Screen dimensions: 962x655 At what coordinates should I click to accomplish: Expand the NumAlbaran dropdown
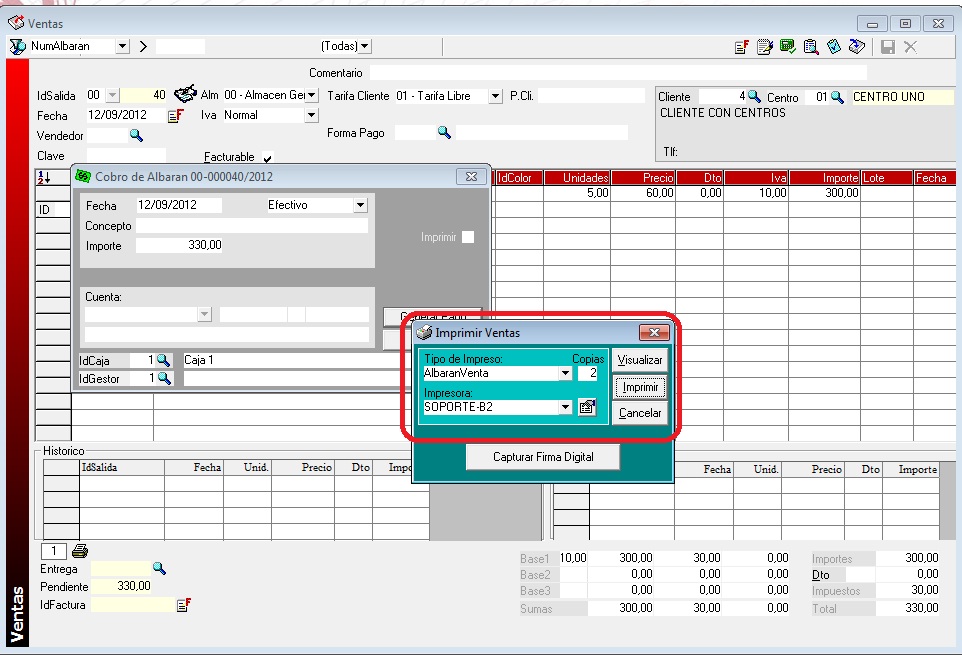(123, 46)
